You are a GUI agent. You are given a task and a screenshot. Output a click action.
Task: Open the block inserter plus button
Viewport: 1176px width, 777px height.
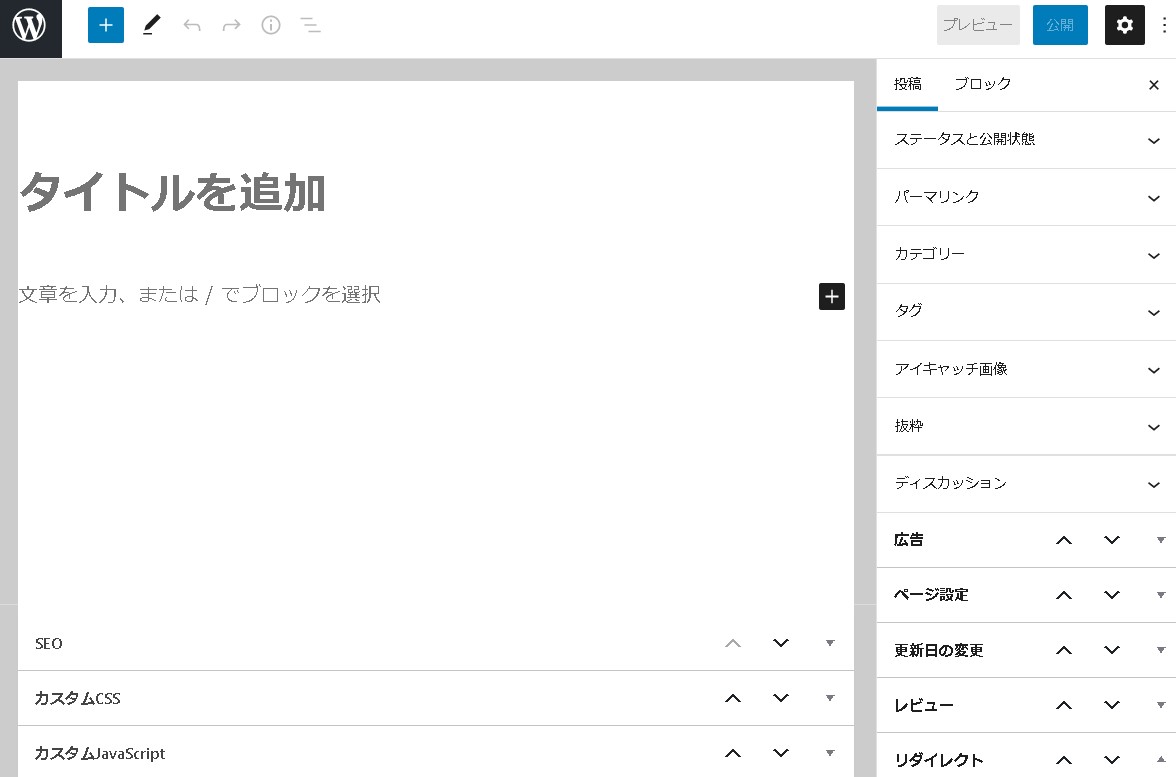point(106,25)
